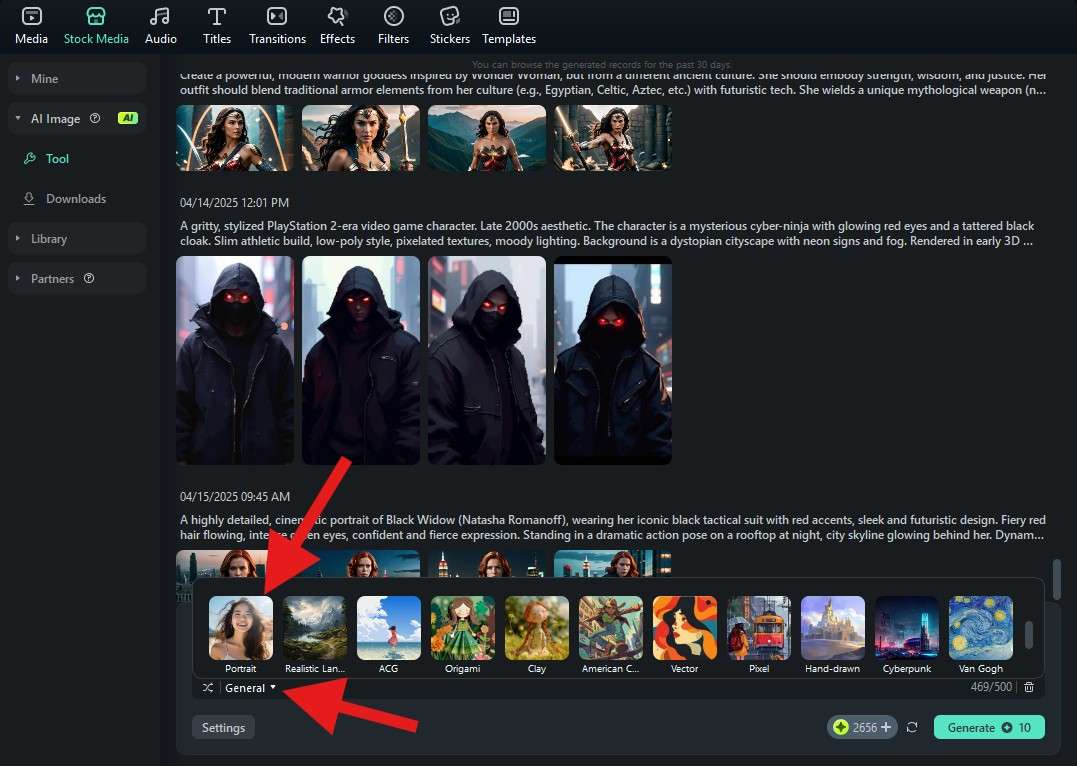The height and width of the screenshot is (766, 1077).
Task: Click the generated records scrollbar
Action: pos(1057,578)
